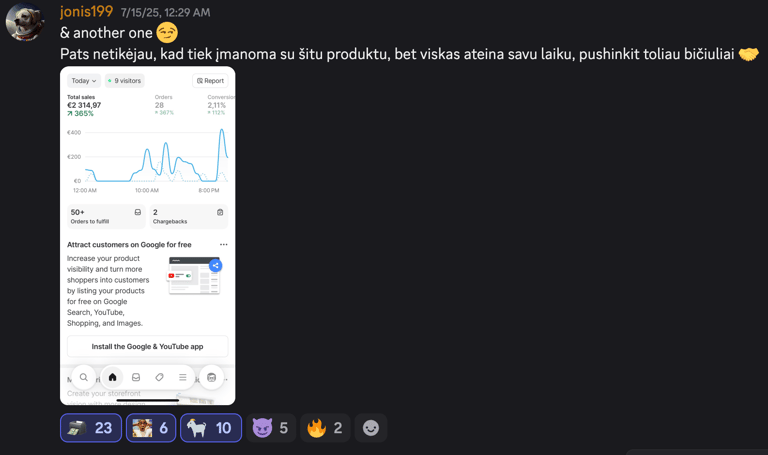Select the Home tab icon
This screenshot has height=455, width=768.
(x=112, y=377)
